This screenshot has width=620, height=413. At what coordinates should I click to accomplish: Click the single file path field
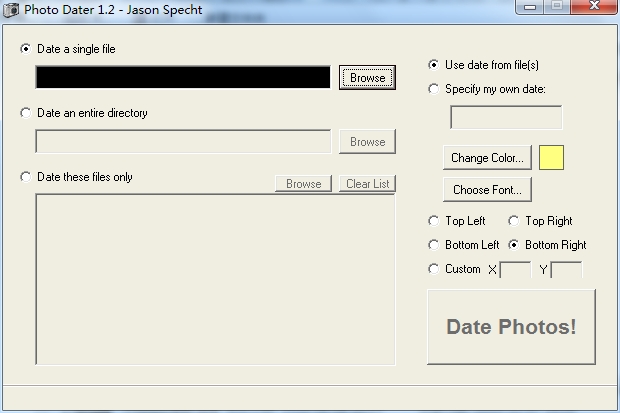pos(183,78)
